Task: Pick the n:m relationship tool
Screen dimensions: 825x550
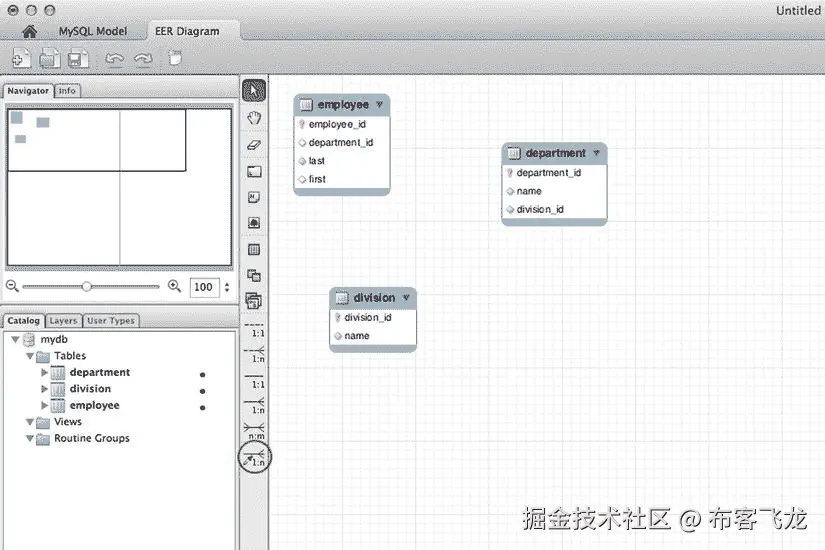Action: 255,432
